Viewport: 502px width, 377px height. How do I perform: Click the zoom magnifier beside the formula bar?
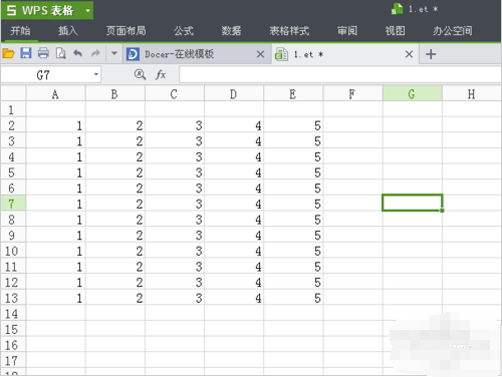pos(140,75)
